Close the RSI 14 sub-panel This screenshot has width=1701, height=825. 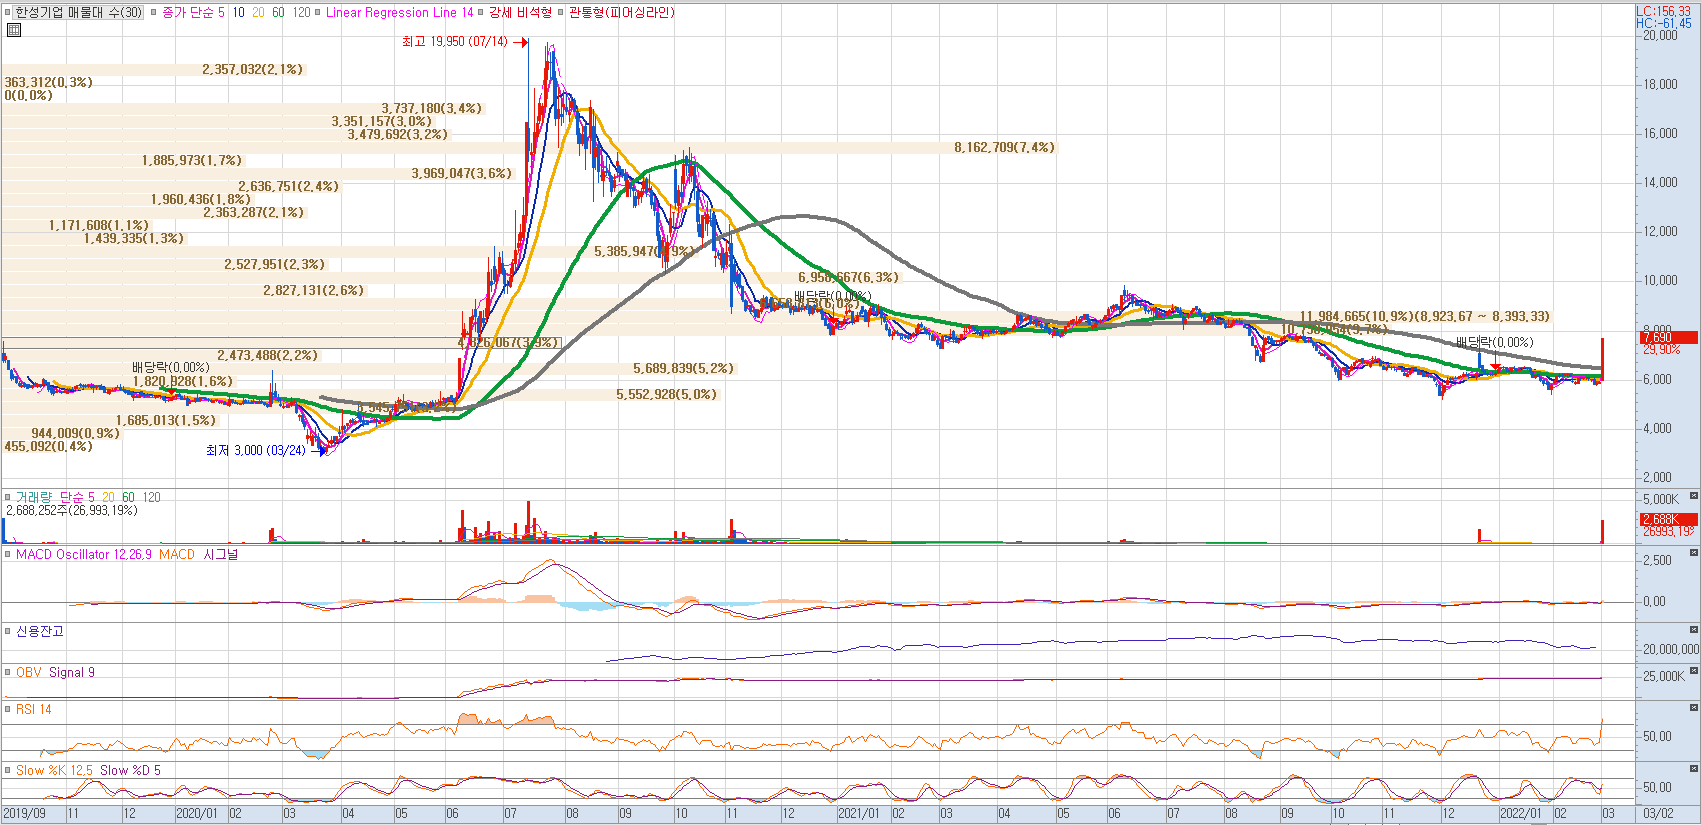click(x=1694, y=708)
